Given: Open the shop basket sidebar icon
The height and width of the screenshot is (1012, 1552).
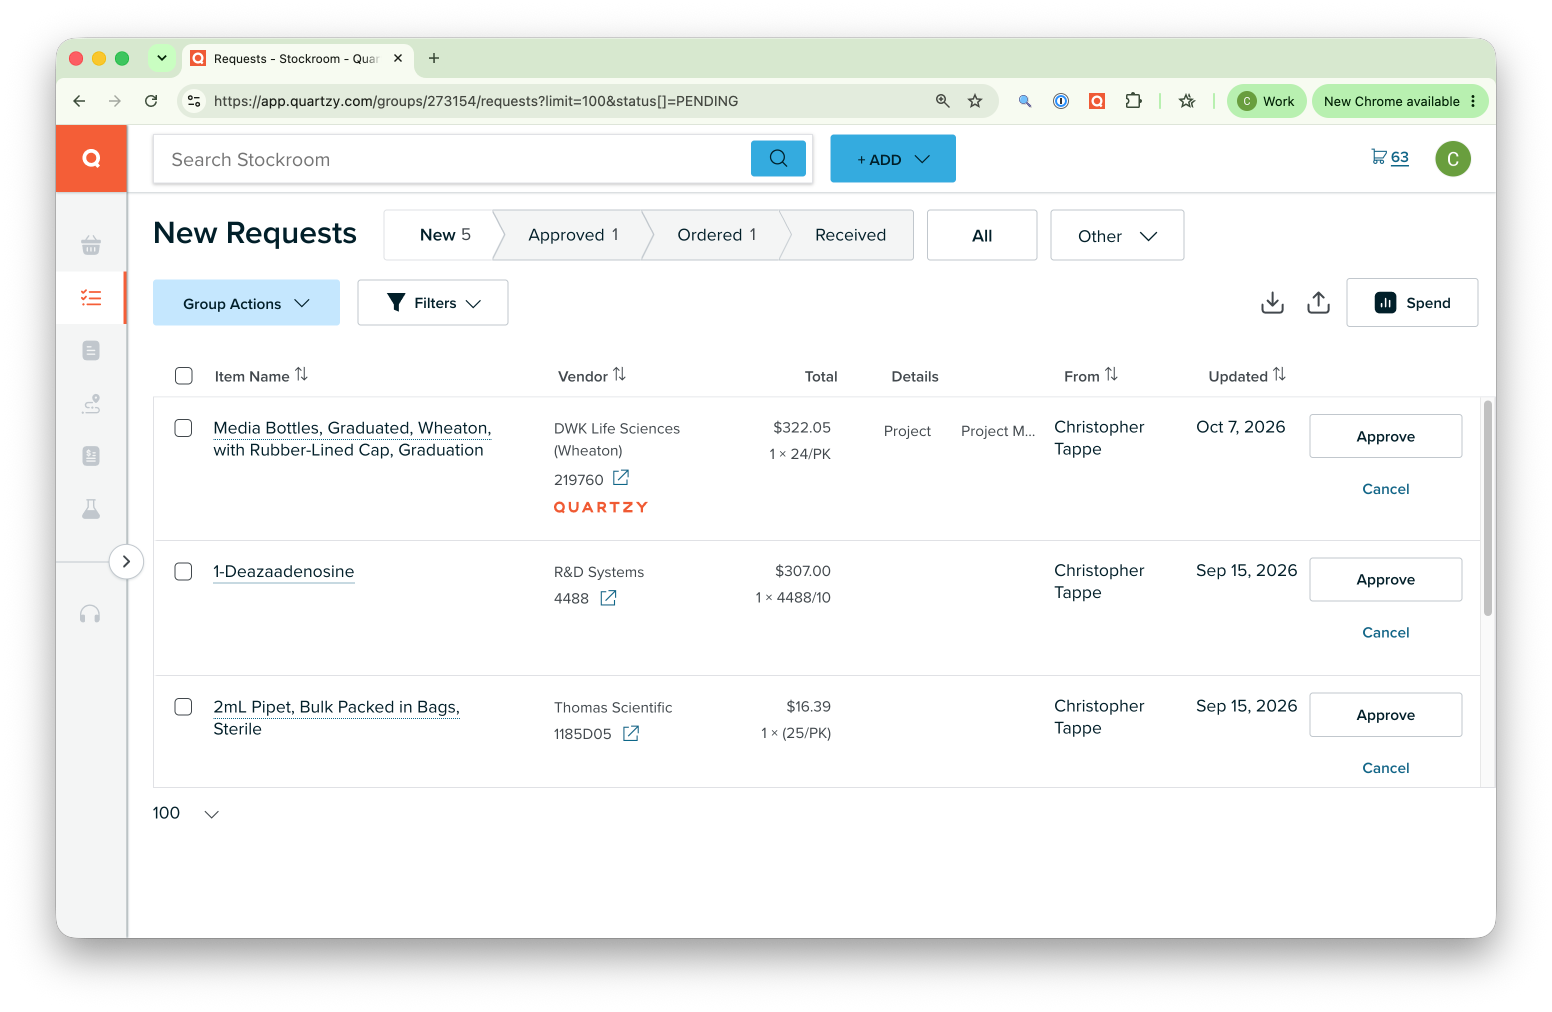Looking at the screenshot, I should click(x=91, y=244).
